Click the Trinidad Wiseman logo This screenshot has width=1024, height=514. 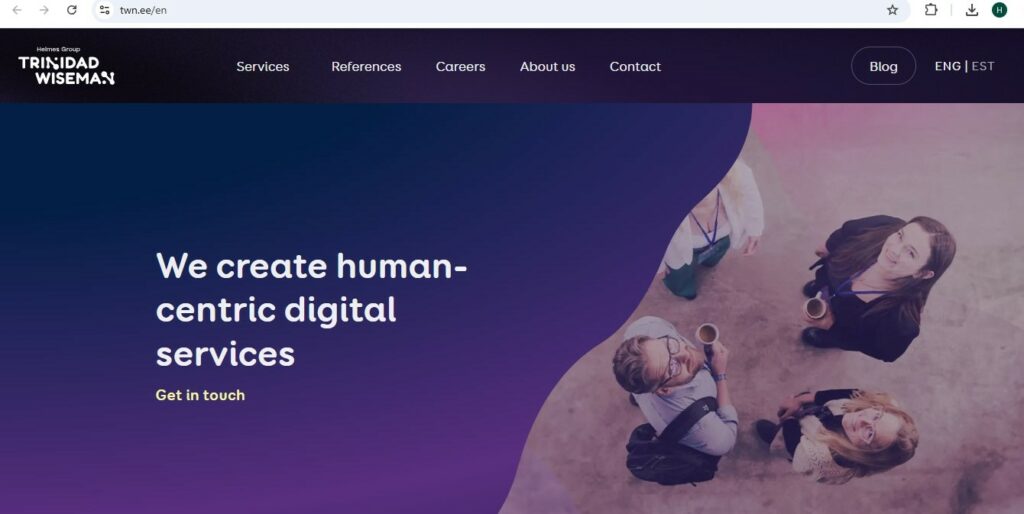67,66
